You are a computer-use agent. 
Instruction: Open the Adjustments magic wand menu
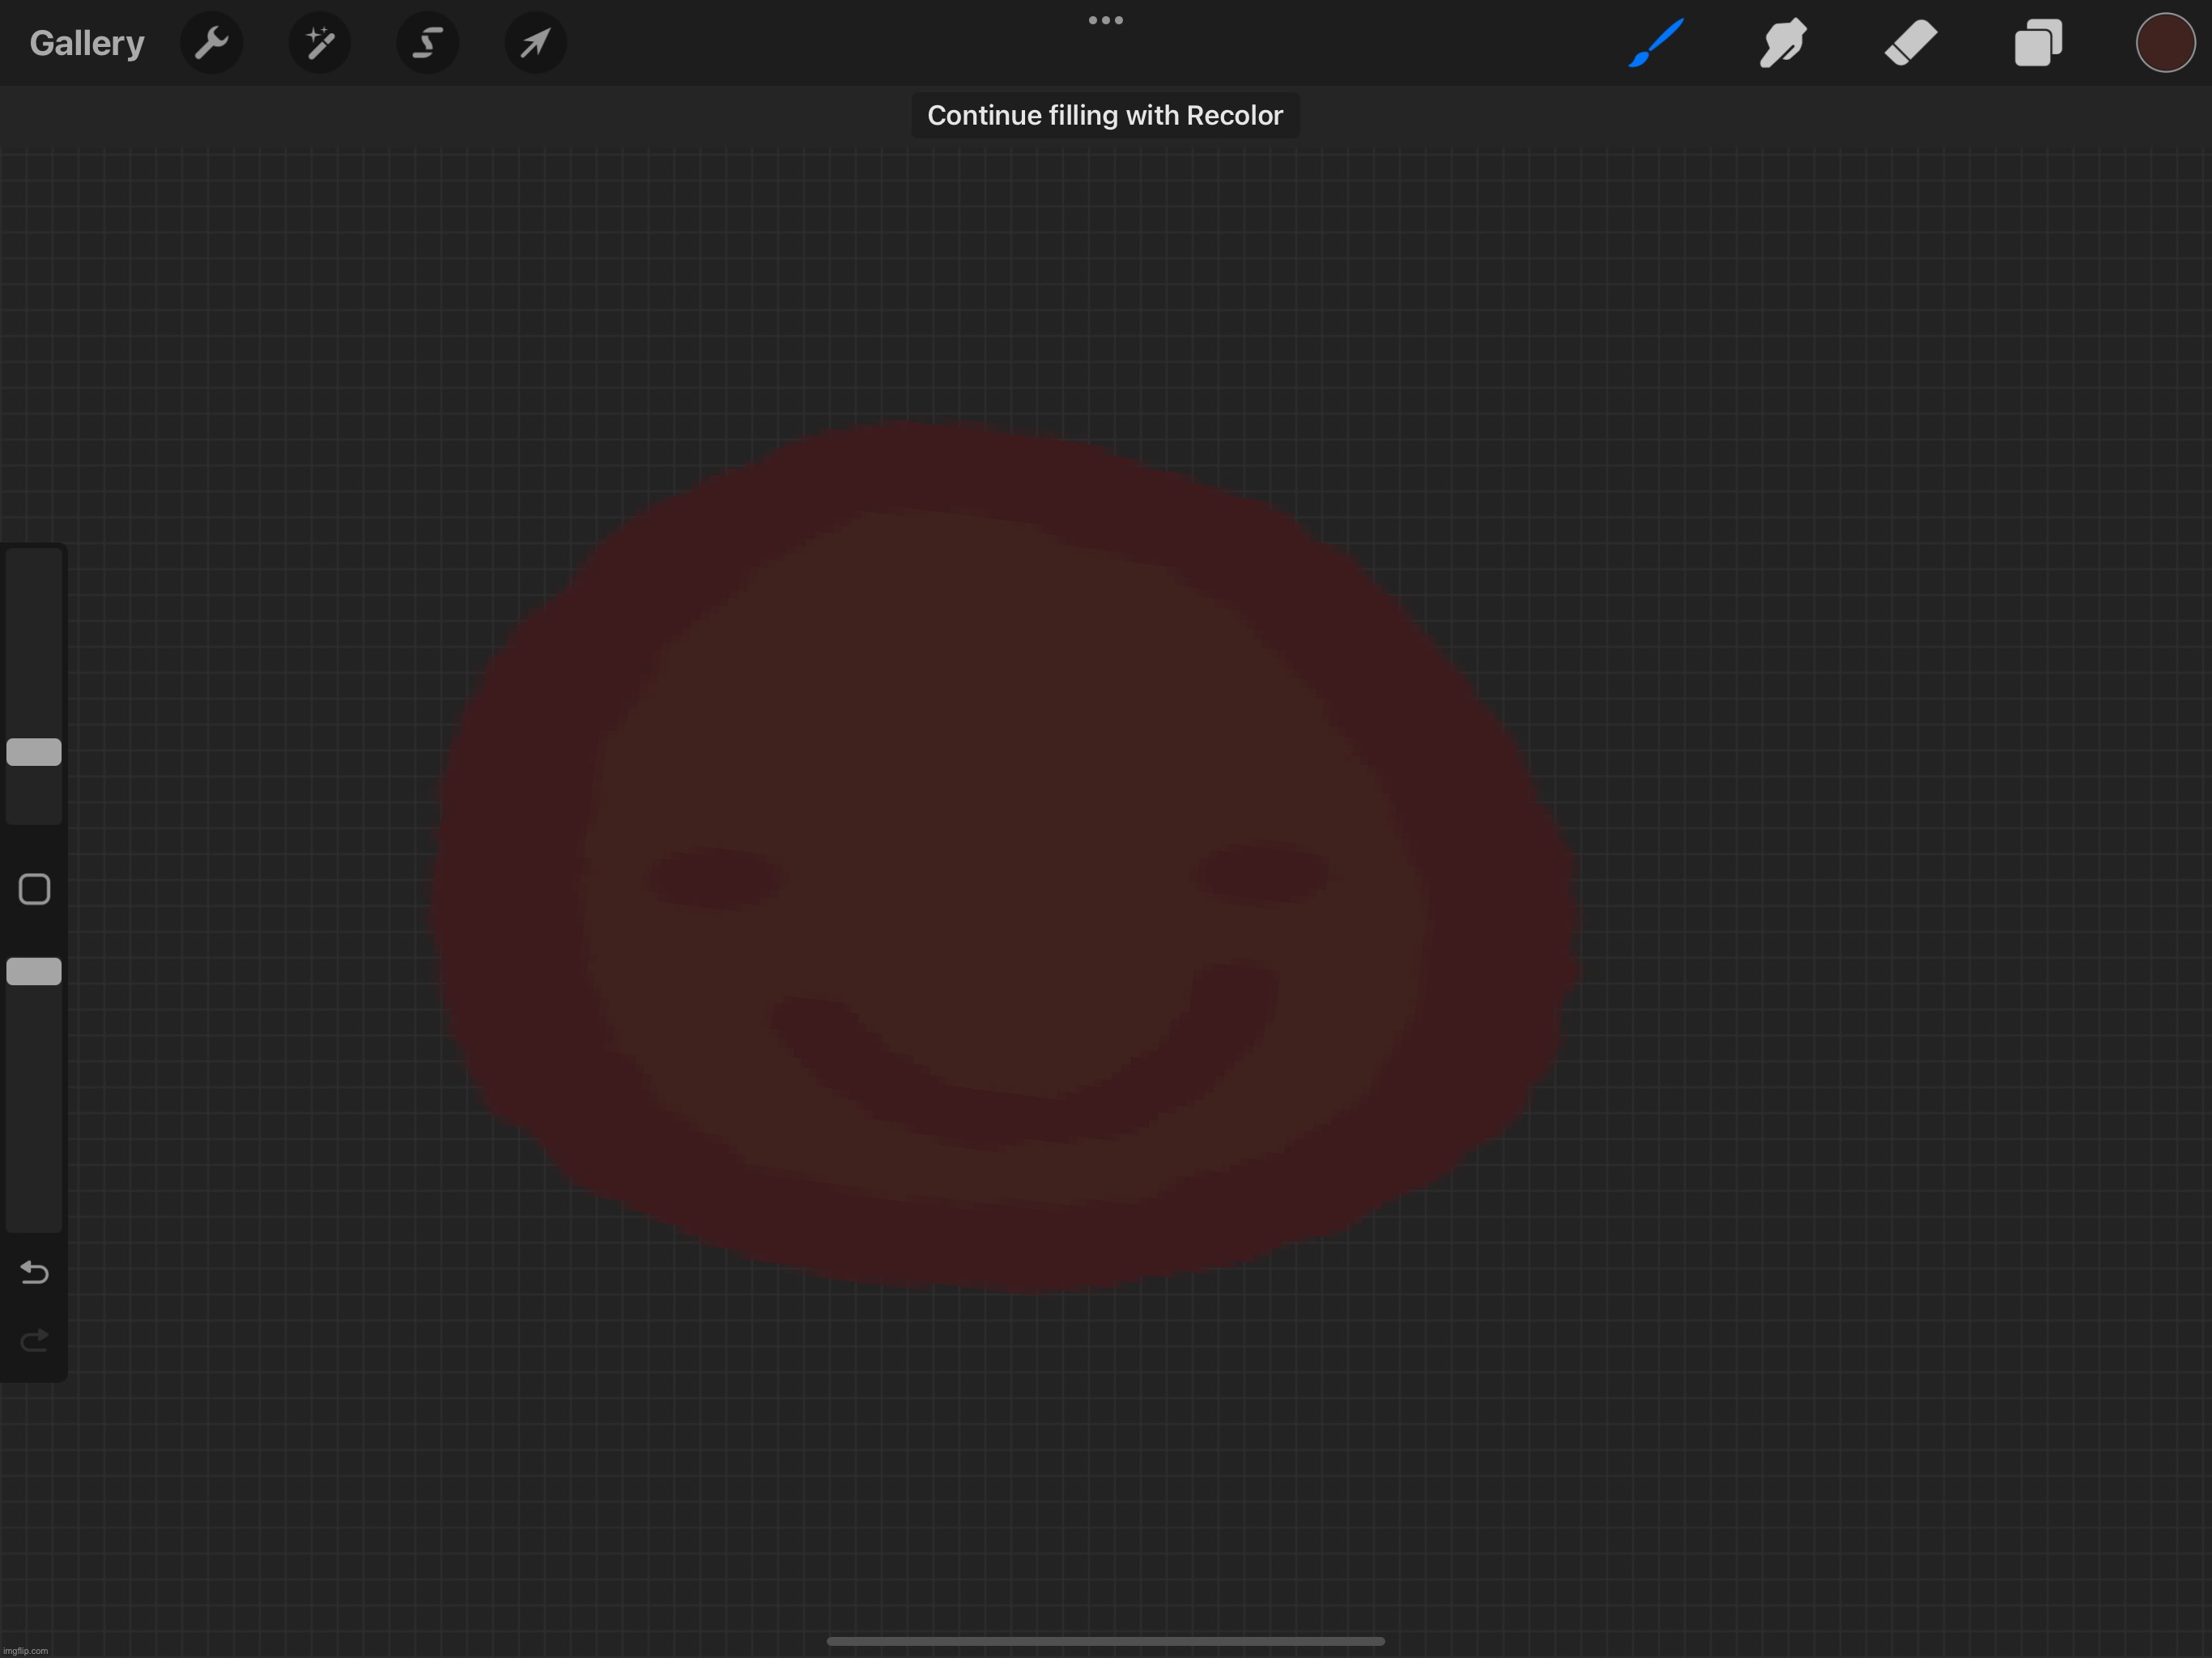point(320,43)
